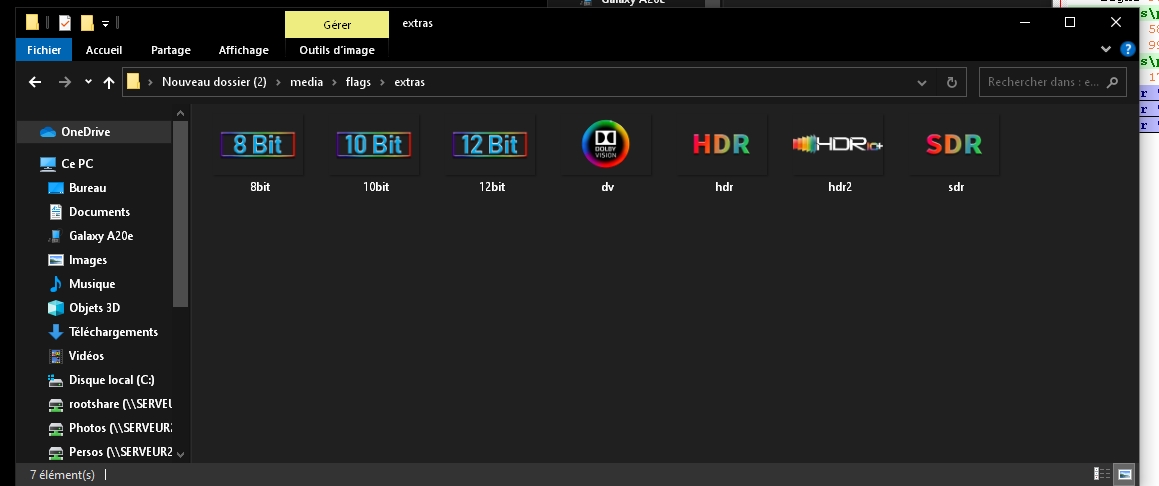This screenshot has width=1159, height=486.
Task: Select the Dolby Vision dv file
Action: pos(606,144)
